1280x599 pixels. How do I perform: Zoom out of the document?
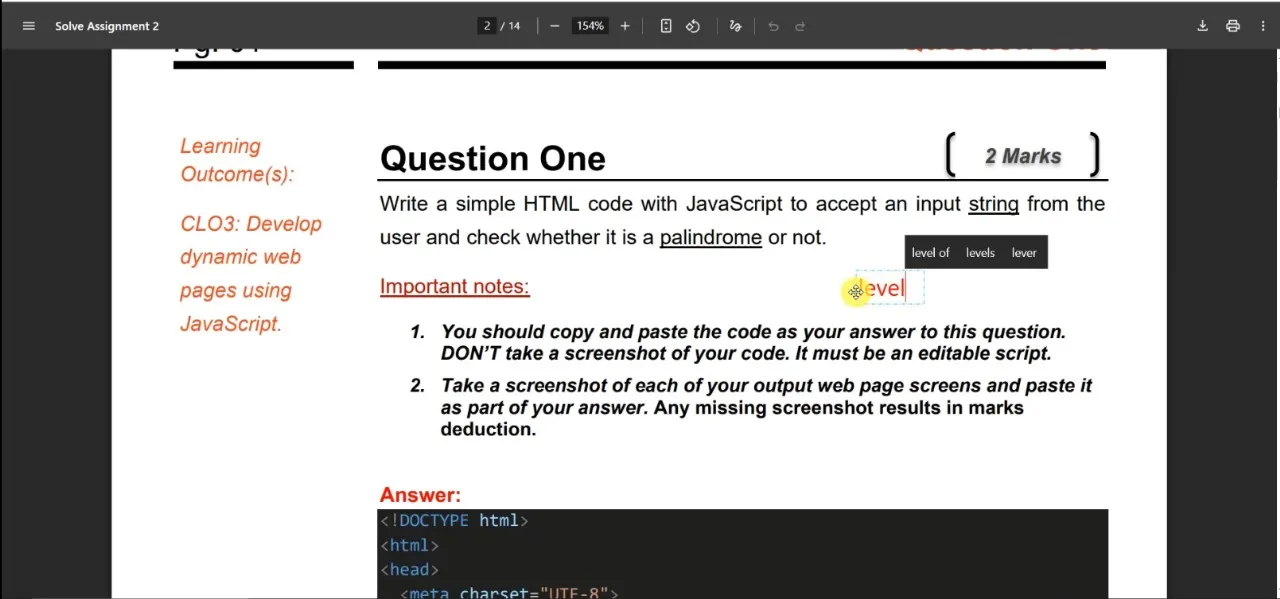(x=554, y=25)
